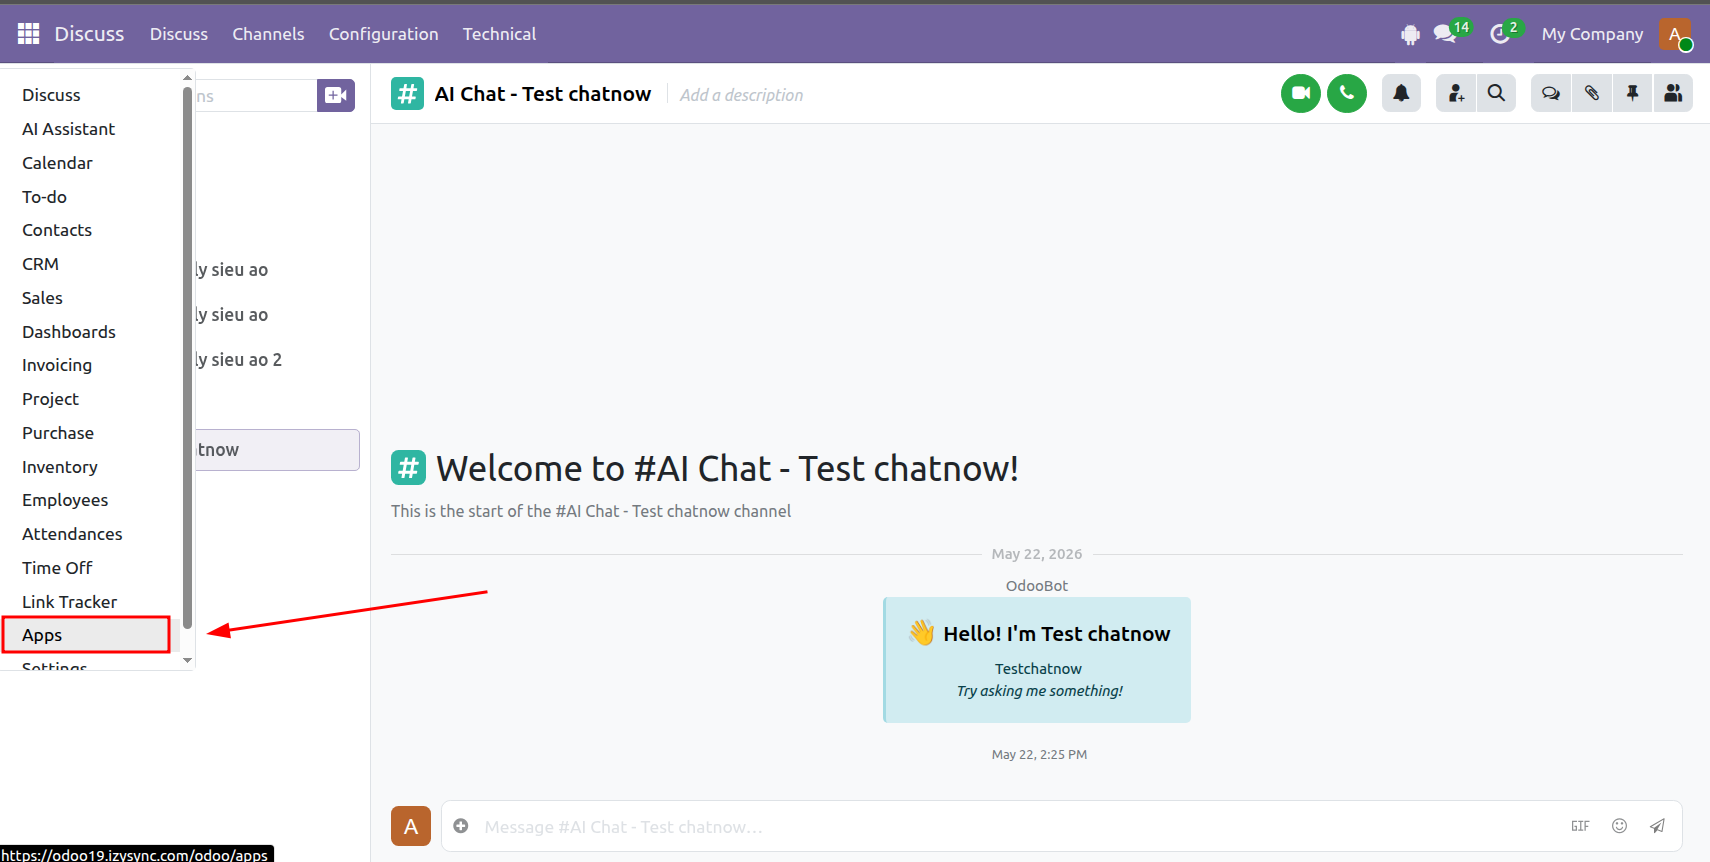1710x862 pixels.
Task: Invite people with the add-user icon
Action: click(x=1456, y=94)
